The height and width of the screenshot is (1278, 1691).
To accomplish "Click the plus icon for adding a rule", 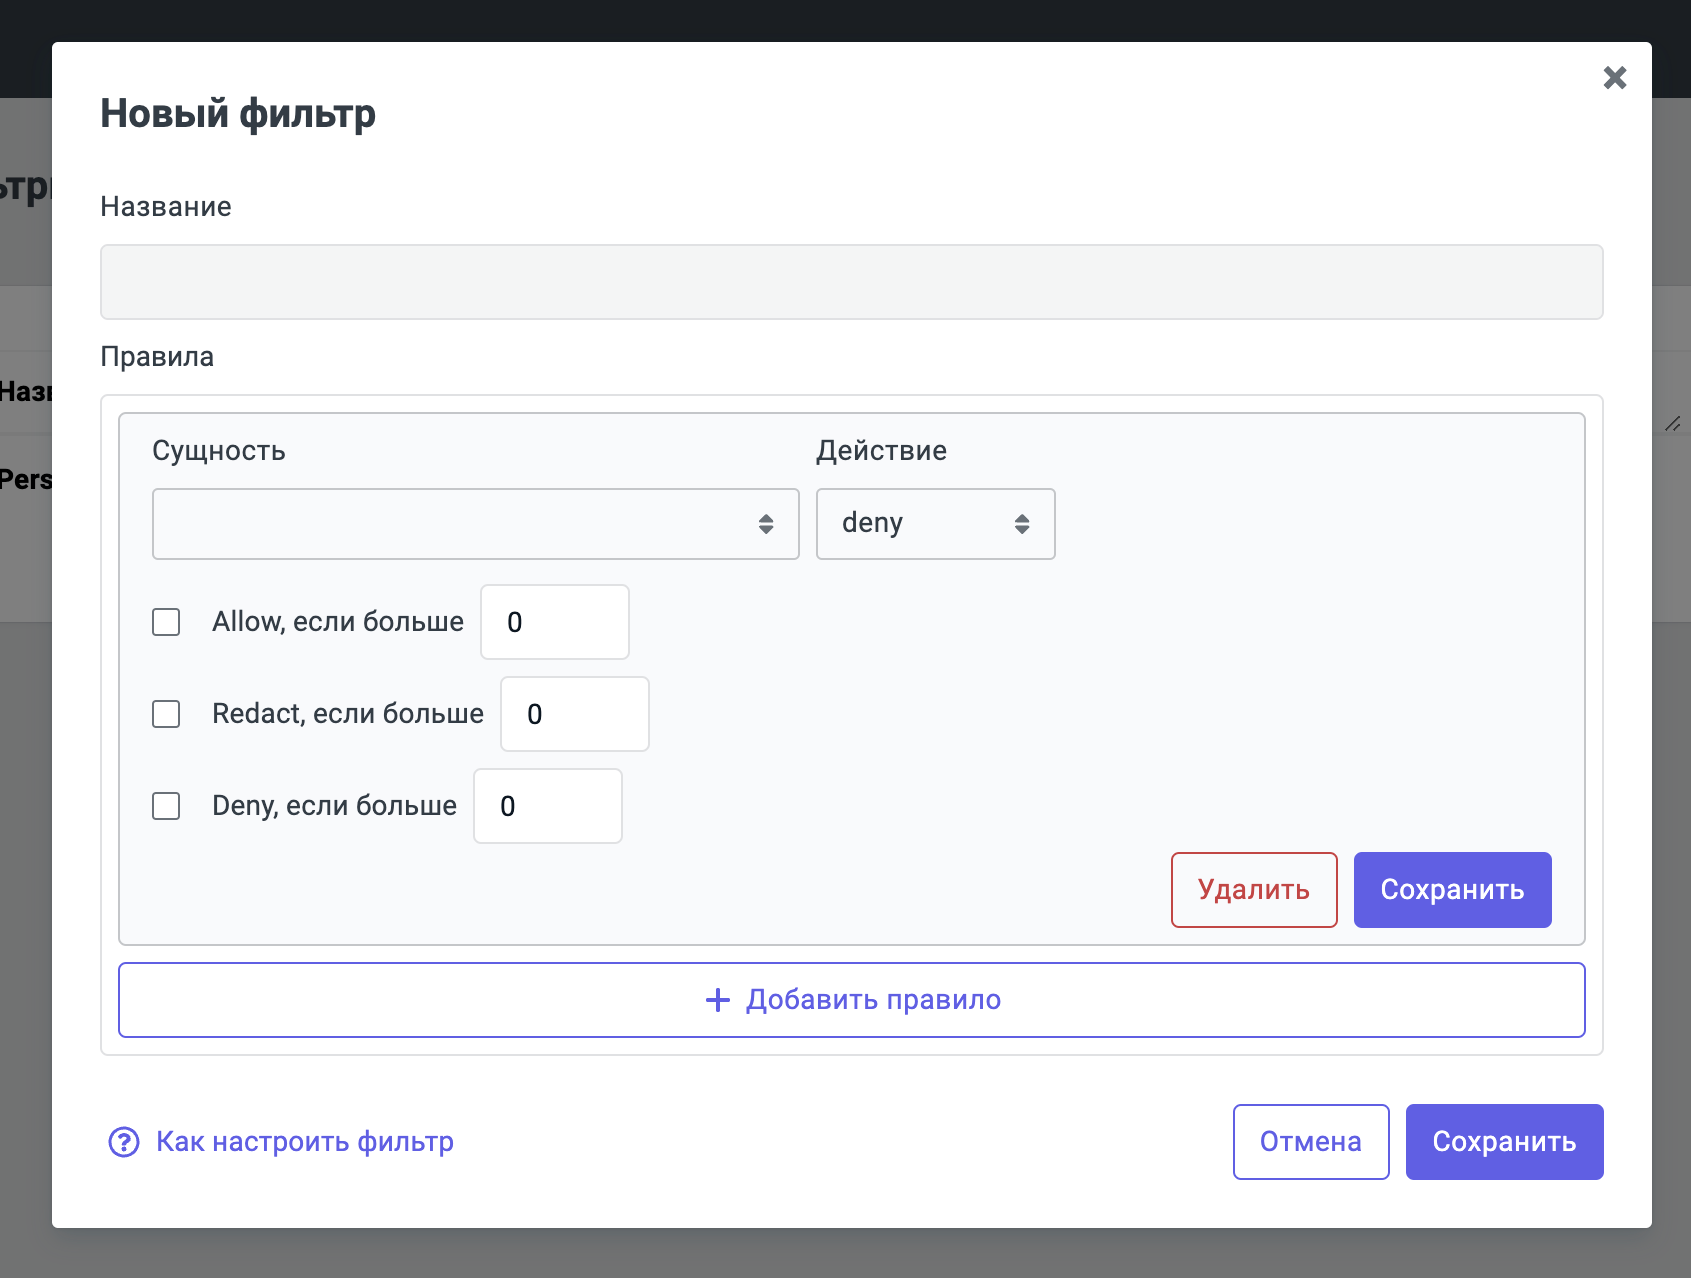I will coord(718,1000).
